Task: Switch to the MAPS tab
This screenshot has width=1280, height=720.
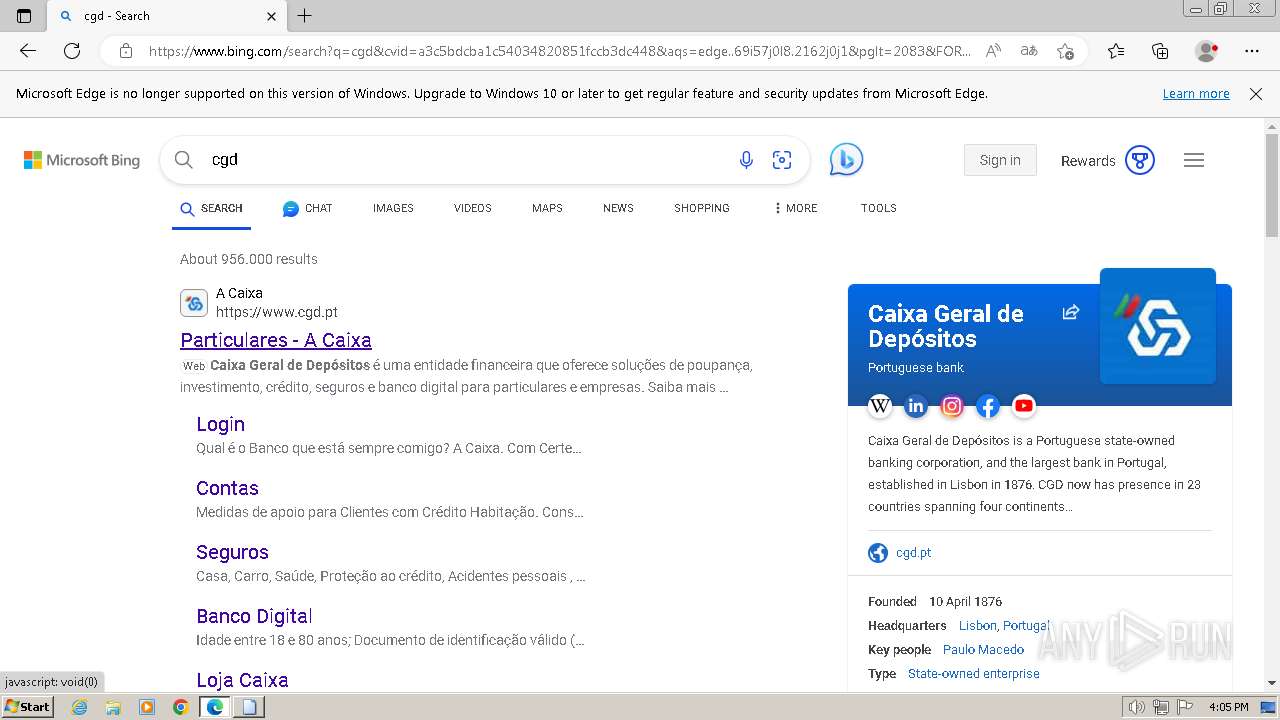Action: point(547,208)
